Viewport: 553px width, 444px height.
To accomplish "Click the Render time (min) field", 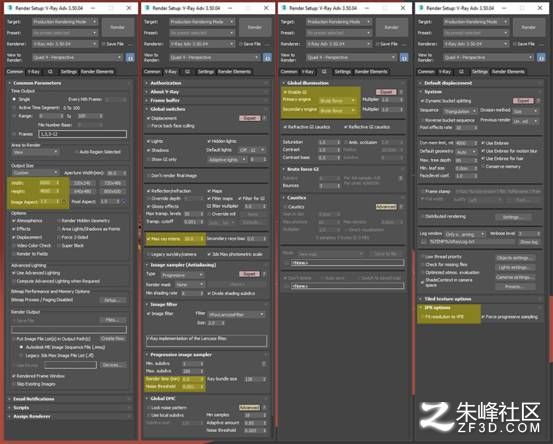I will point(191,379).
